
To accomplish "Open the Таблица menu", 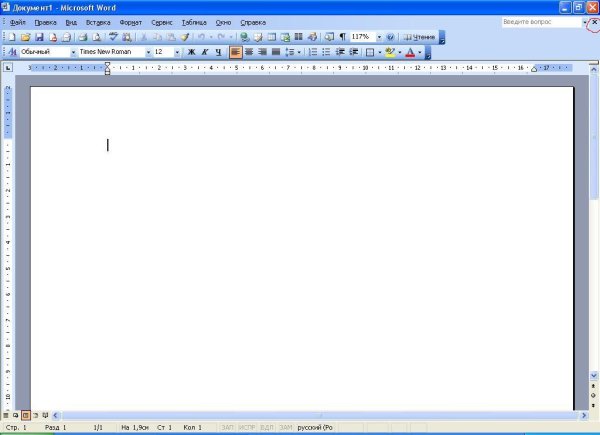I will click(194, 23).
